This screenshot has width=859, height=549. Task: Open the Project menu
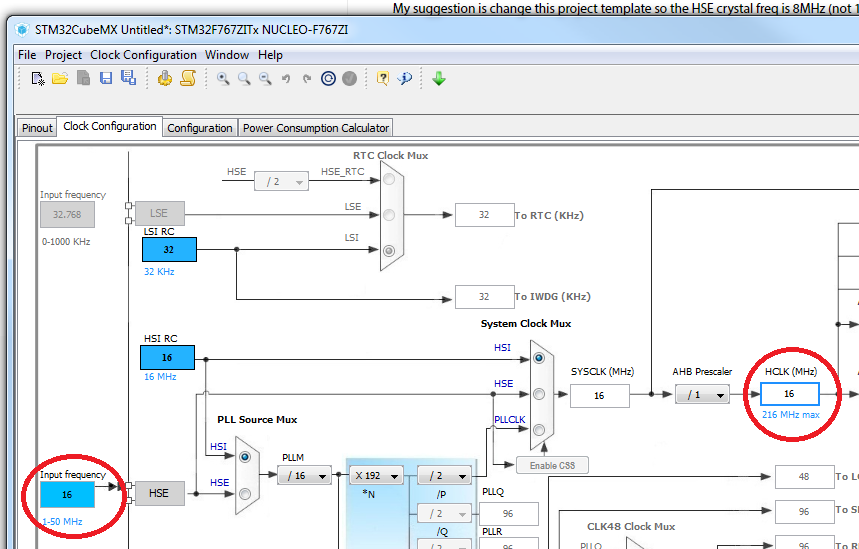pos(63,55)
